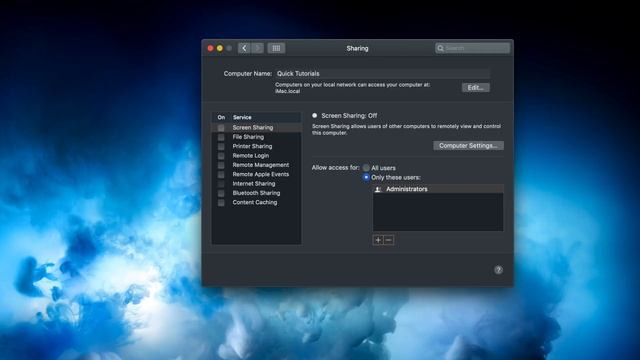Click the Edit... button
The image size is (640, 360).
point(476,88)
